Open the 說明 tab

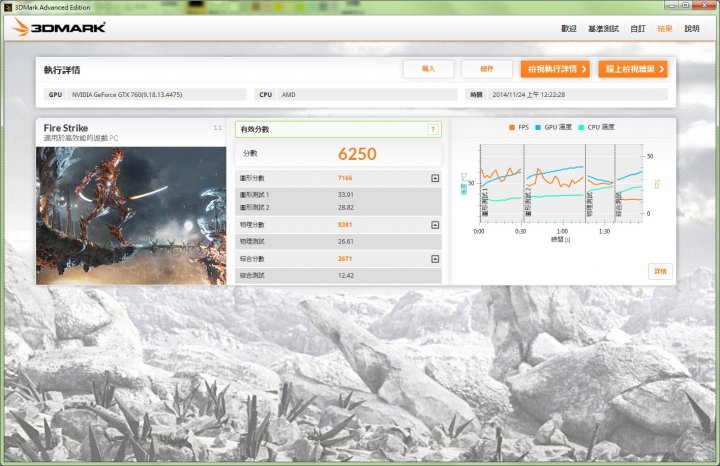pos(692,28)
